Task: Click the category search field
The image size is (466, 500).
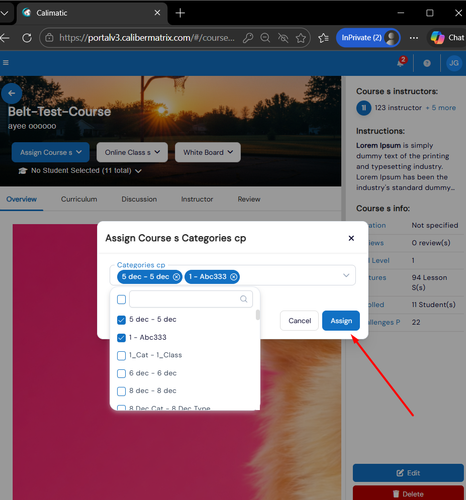Action: coord(191,299)
